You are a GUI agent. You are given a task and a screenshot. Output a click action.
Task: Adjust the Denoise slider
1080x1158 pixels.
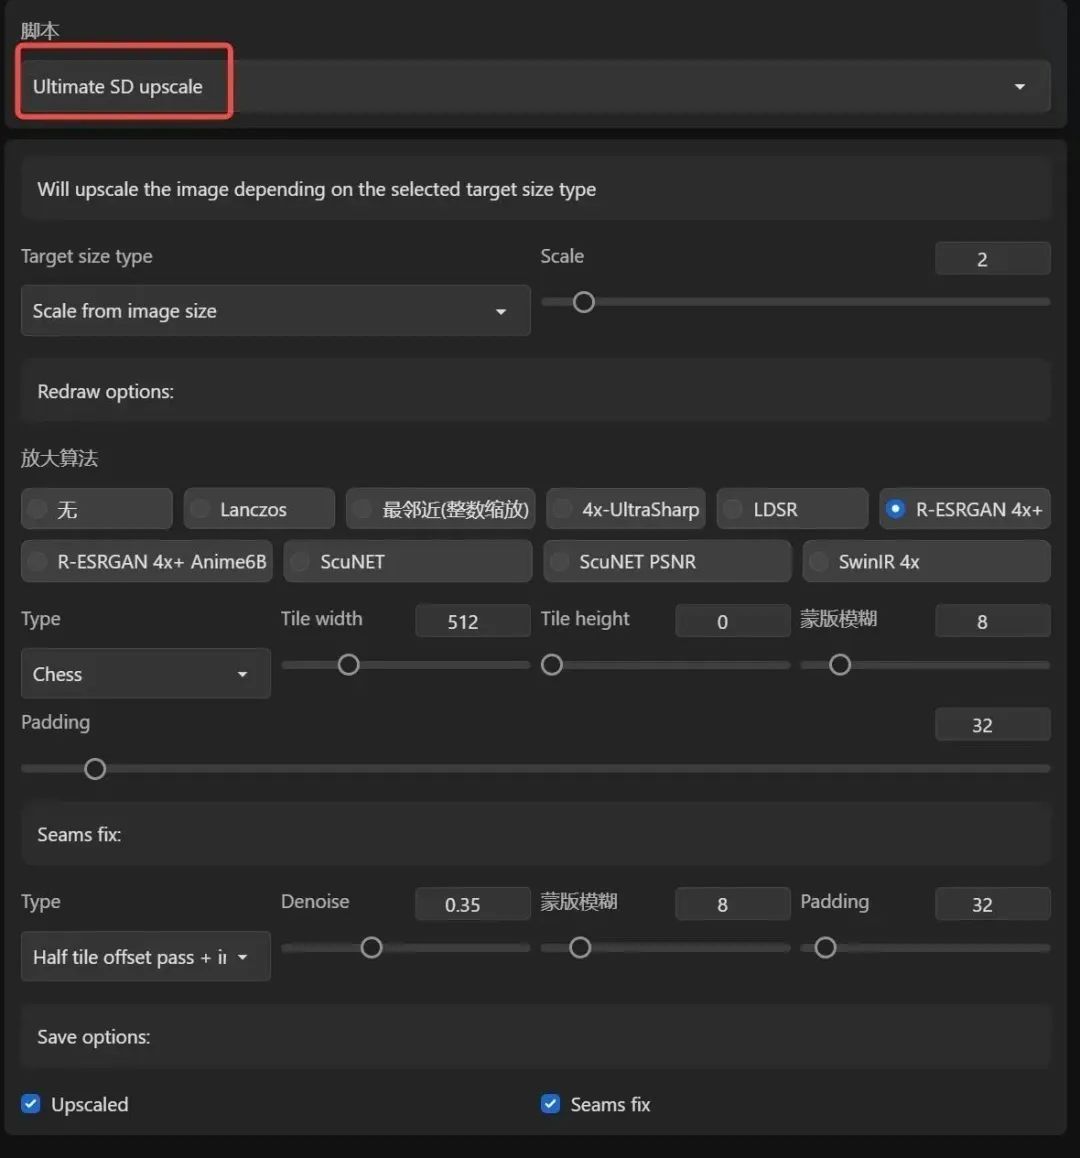pyautogui.click(x=372, y=948)
